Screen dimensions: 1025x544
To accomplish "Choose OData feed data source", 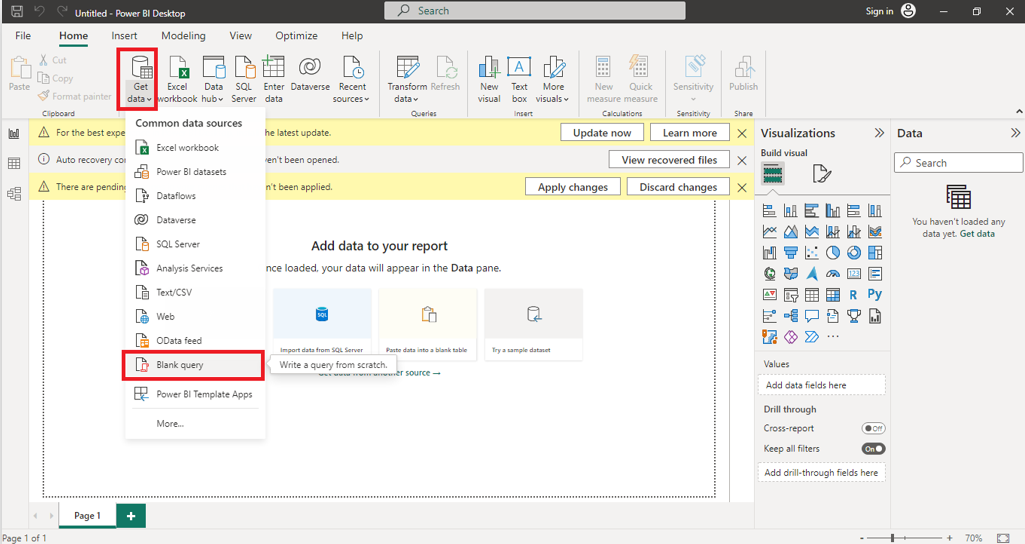I will click(x=195, y=341).
